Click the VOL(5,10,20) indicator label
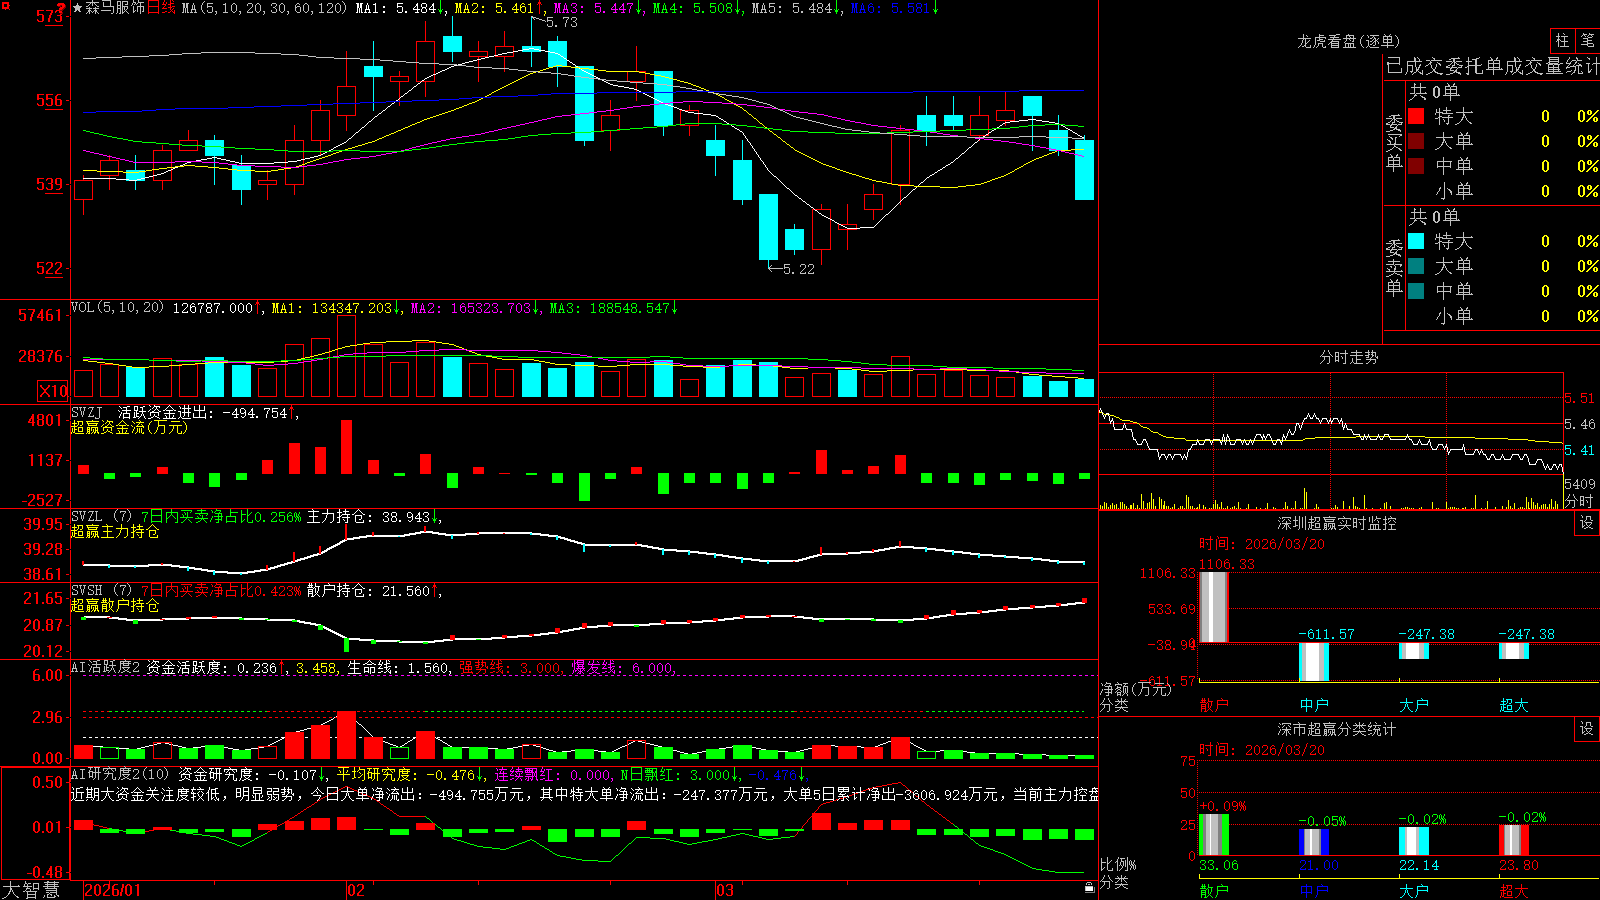The height and width of the screenshot is (900, 1600). point(118,308)
